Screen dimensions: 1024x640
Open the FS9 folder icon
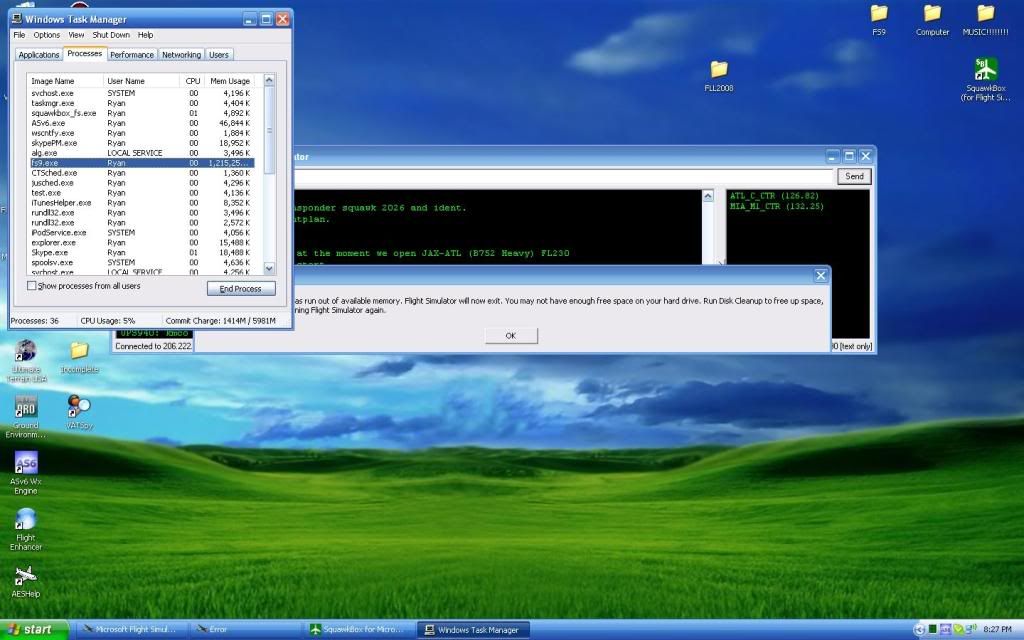879,14
